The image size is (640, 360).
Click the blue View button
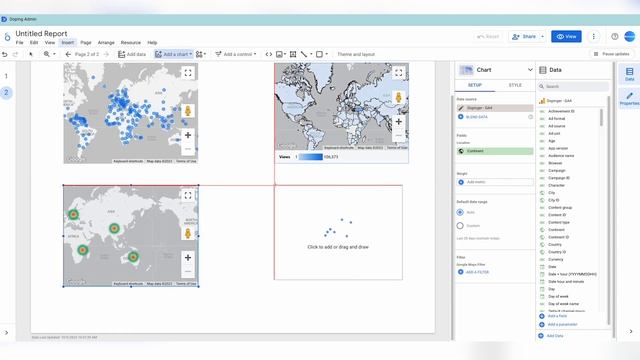(566, 36)
